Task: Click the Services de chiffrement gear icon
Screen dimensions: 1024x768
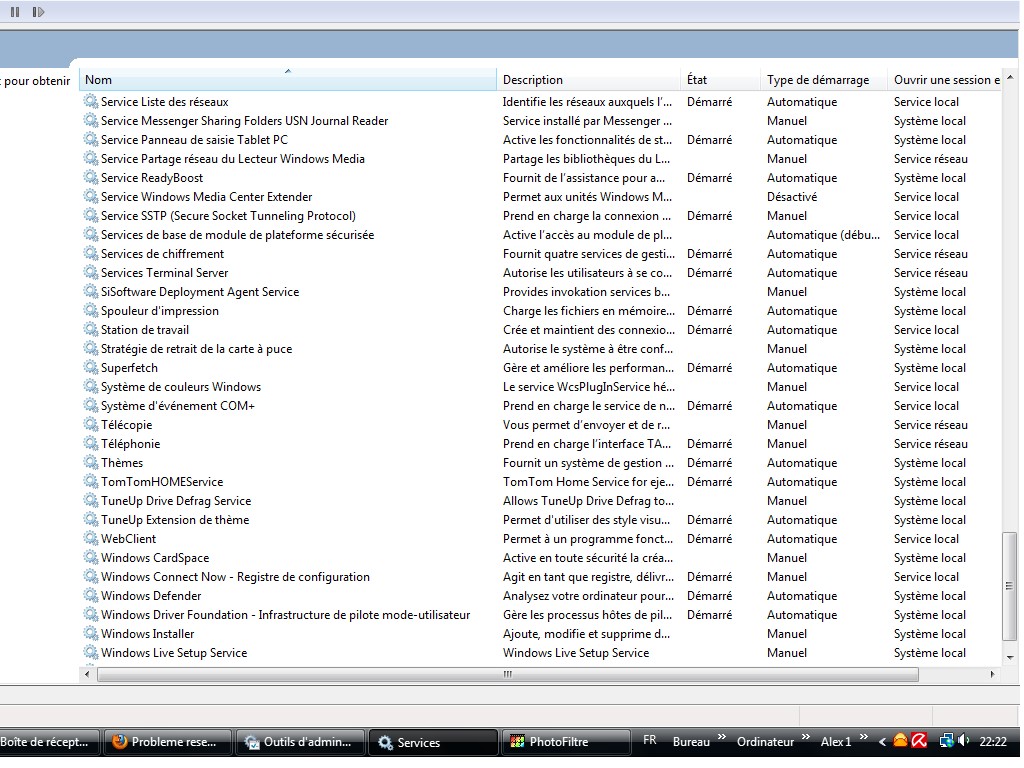Action: tap(90, 253)
